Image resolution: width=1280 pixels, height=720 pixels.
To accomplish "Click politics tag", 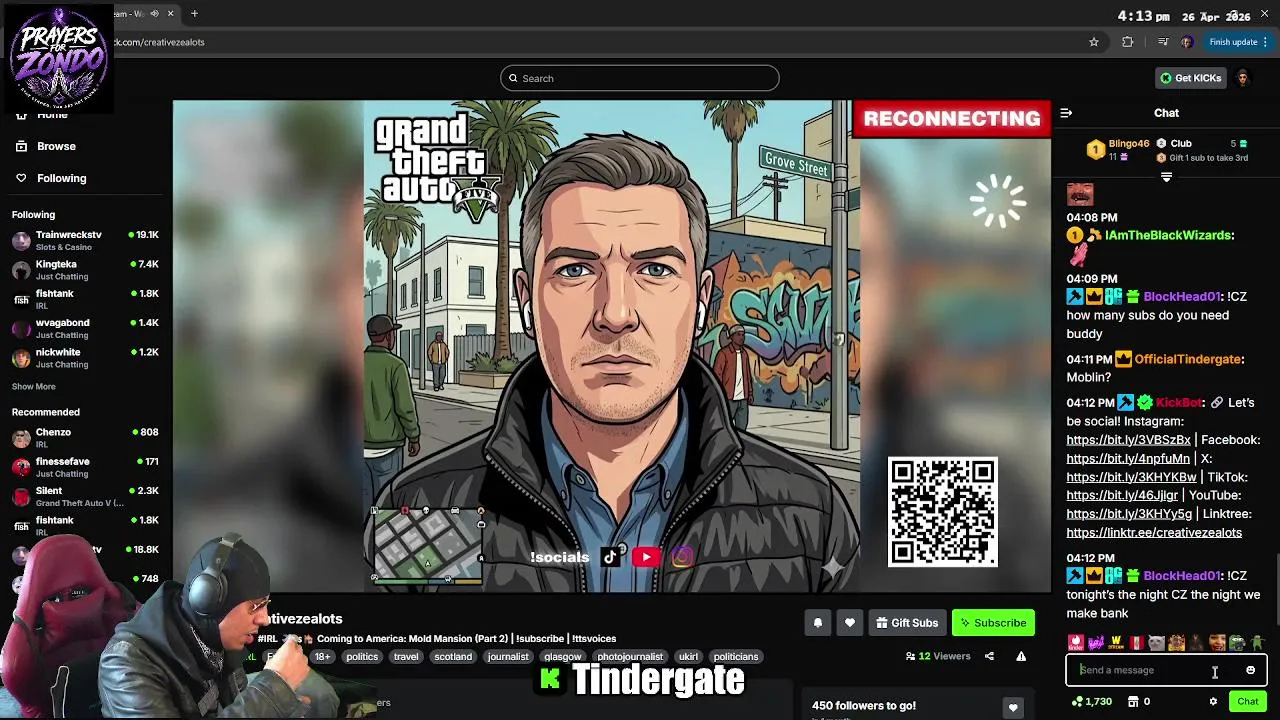I will coord(362,657).
